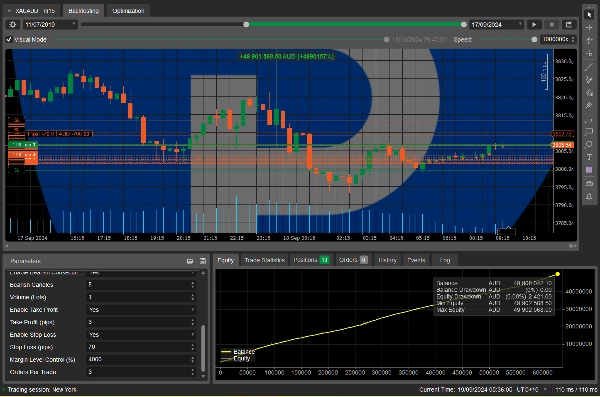Open the Enable Stop Loss dropdown

click(x=141, y=335)
